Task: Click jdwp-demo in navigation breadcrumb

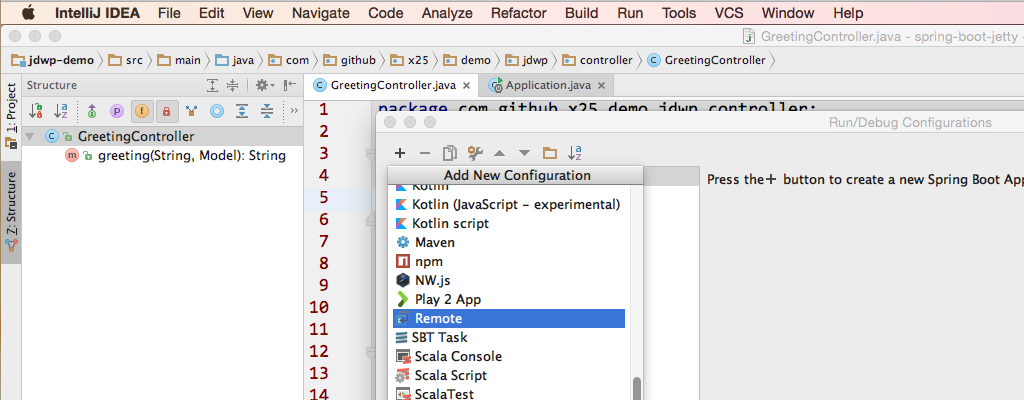Action: (53, 60)
